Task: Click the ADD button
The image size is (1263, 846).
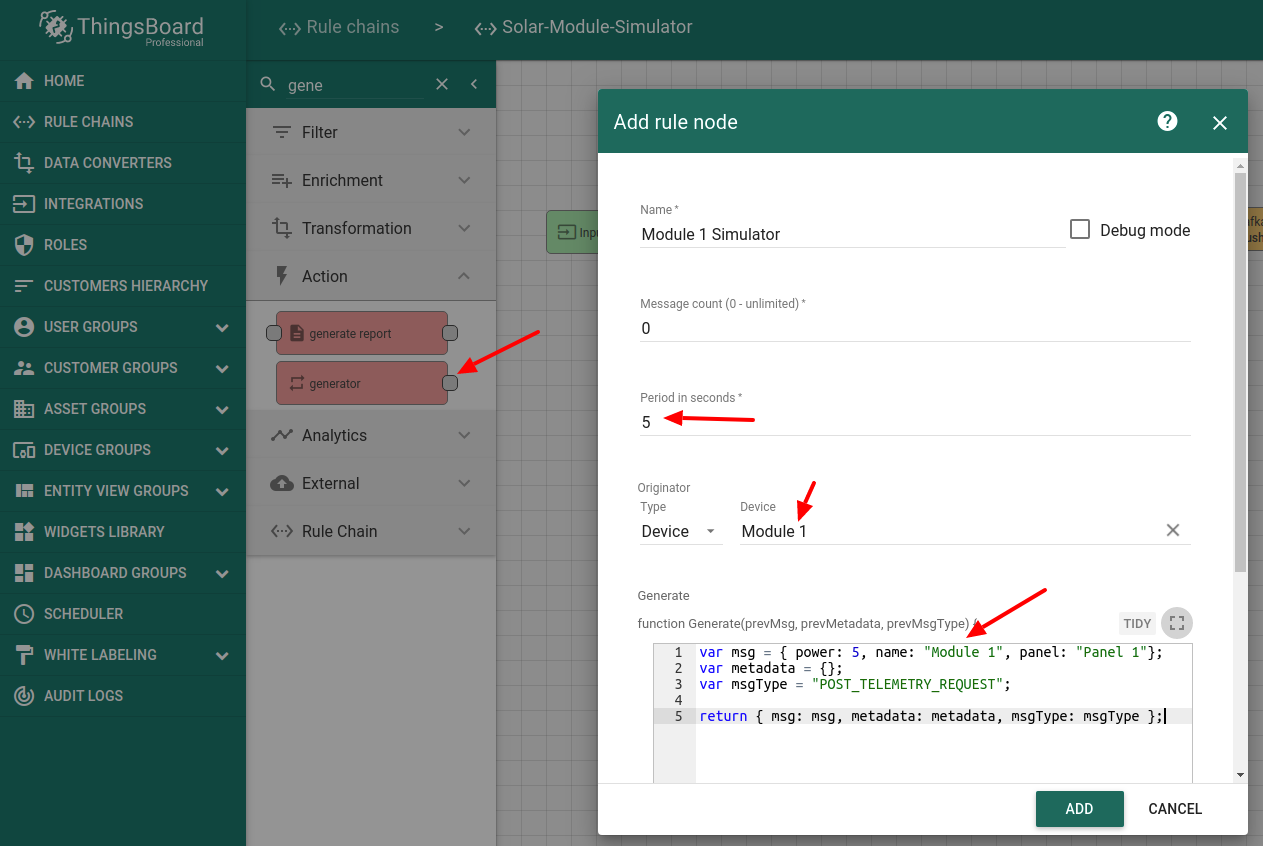Action: coord(1079,809)
